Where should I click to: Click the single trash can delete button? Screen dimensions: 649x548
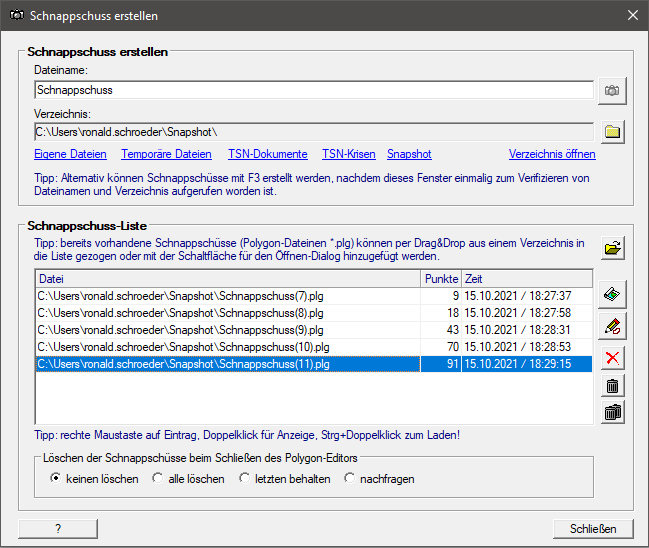pyautogui.click(x=612, y=386)
